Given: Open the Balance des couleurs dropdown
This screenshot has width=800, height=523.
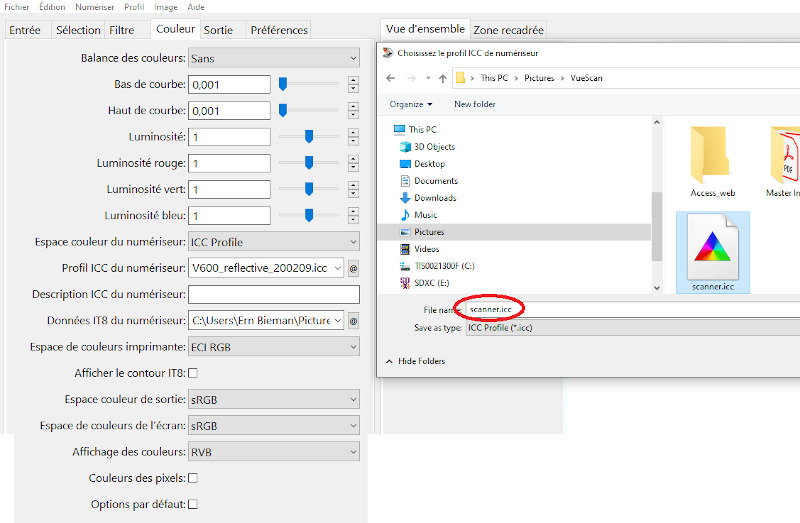Looking at the screenshot, I should point(273,59).
